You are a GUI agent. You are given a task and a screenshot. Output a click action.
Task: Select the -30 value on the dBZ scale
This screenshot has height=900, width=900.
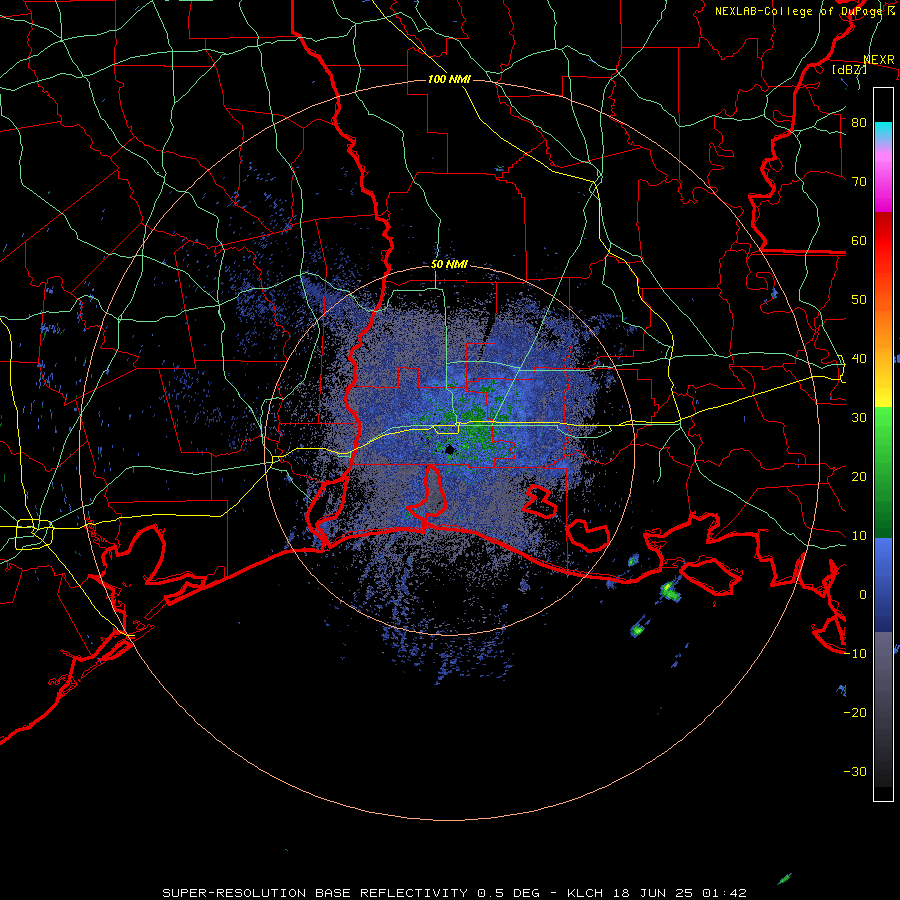point(855,771)
